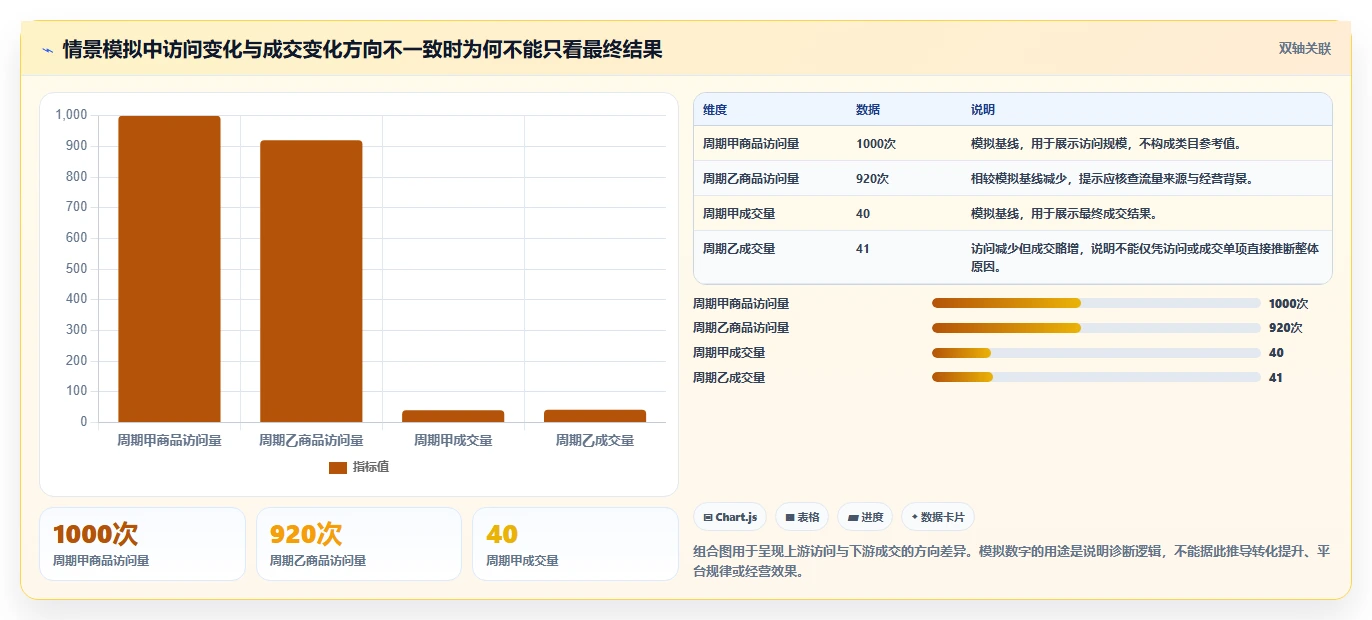Open the 1000次 data card
The image size is (1372, 620).
142,544
